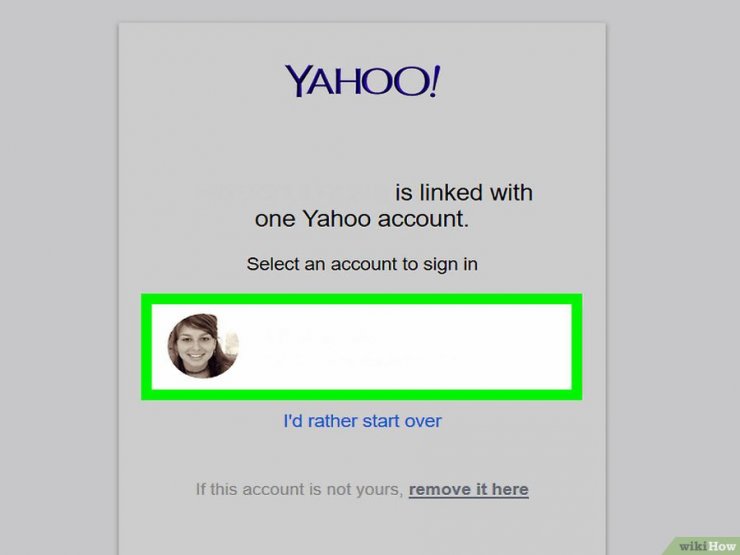Viewport: 740px width, 555px height.
Task: Choose the highlighted account card to sign in
Action: coord(362,347)
